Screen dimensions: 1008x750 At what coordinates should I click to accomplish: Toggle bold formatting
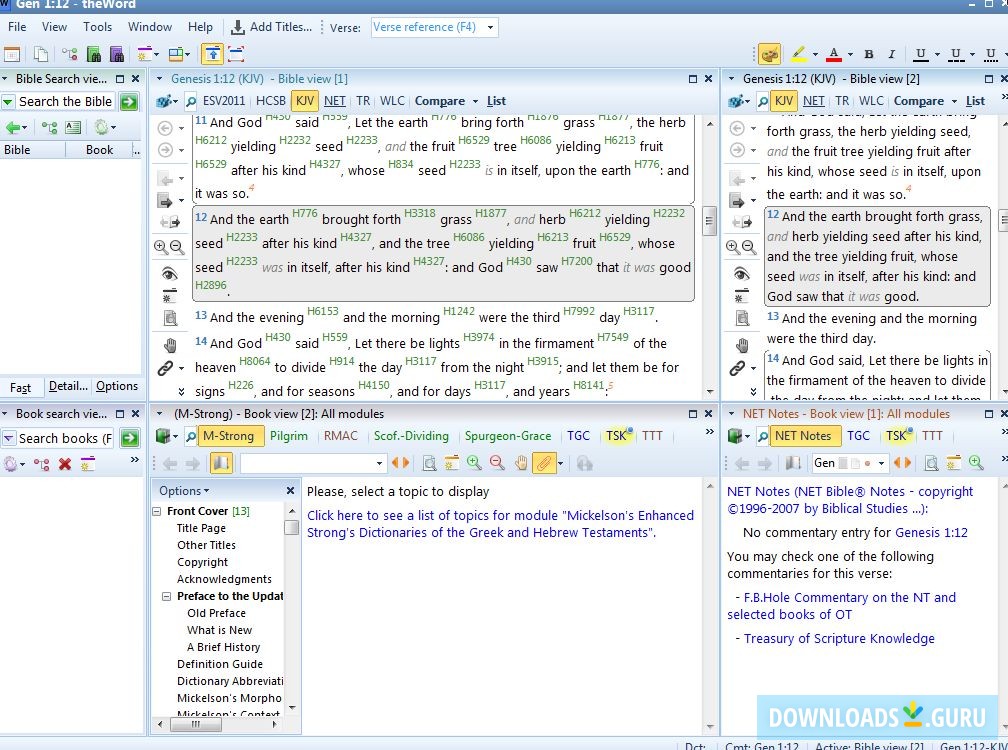coord(868,54)
